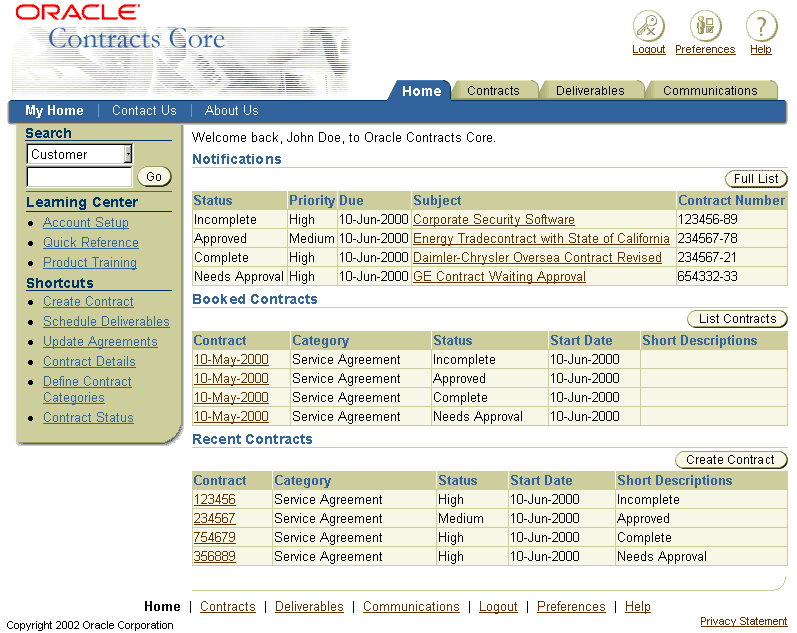This screenshot has height=633, width=797.
Task: Open Contact Us in the blue bar
Action: 144,110
